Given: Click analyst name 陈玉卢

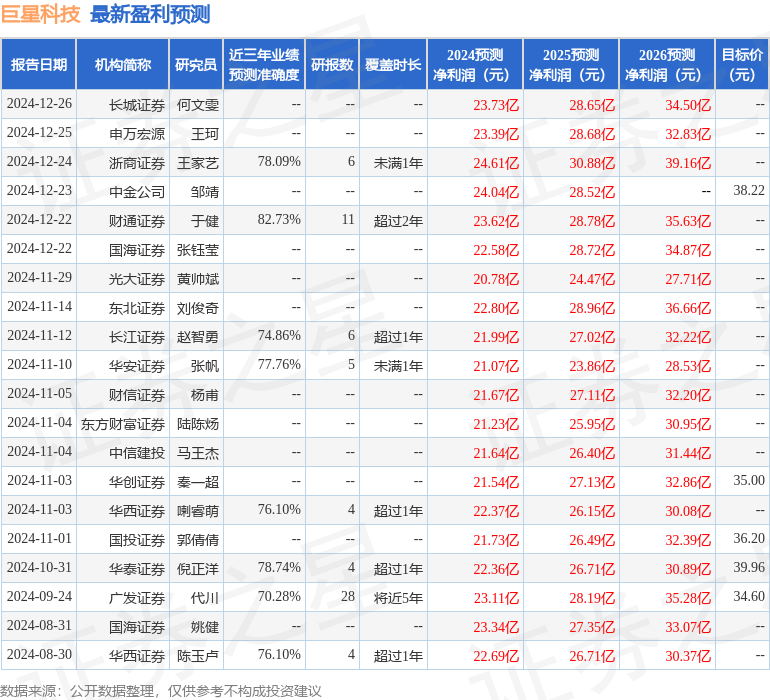Looking at the screenshot, I should [x=197, y=656].
